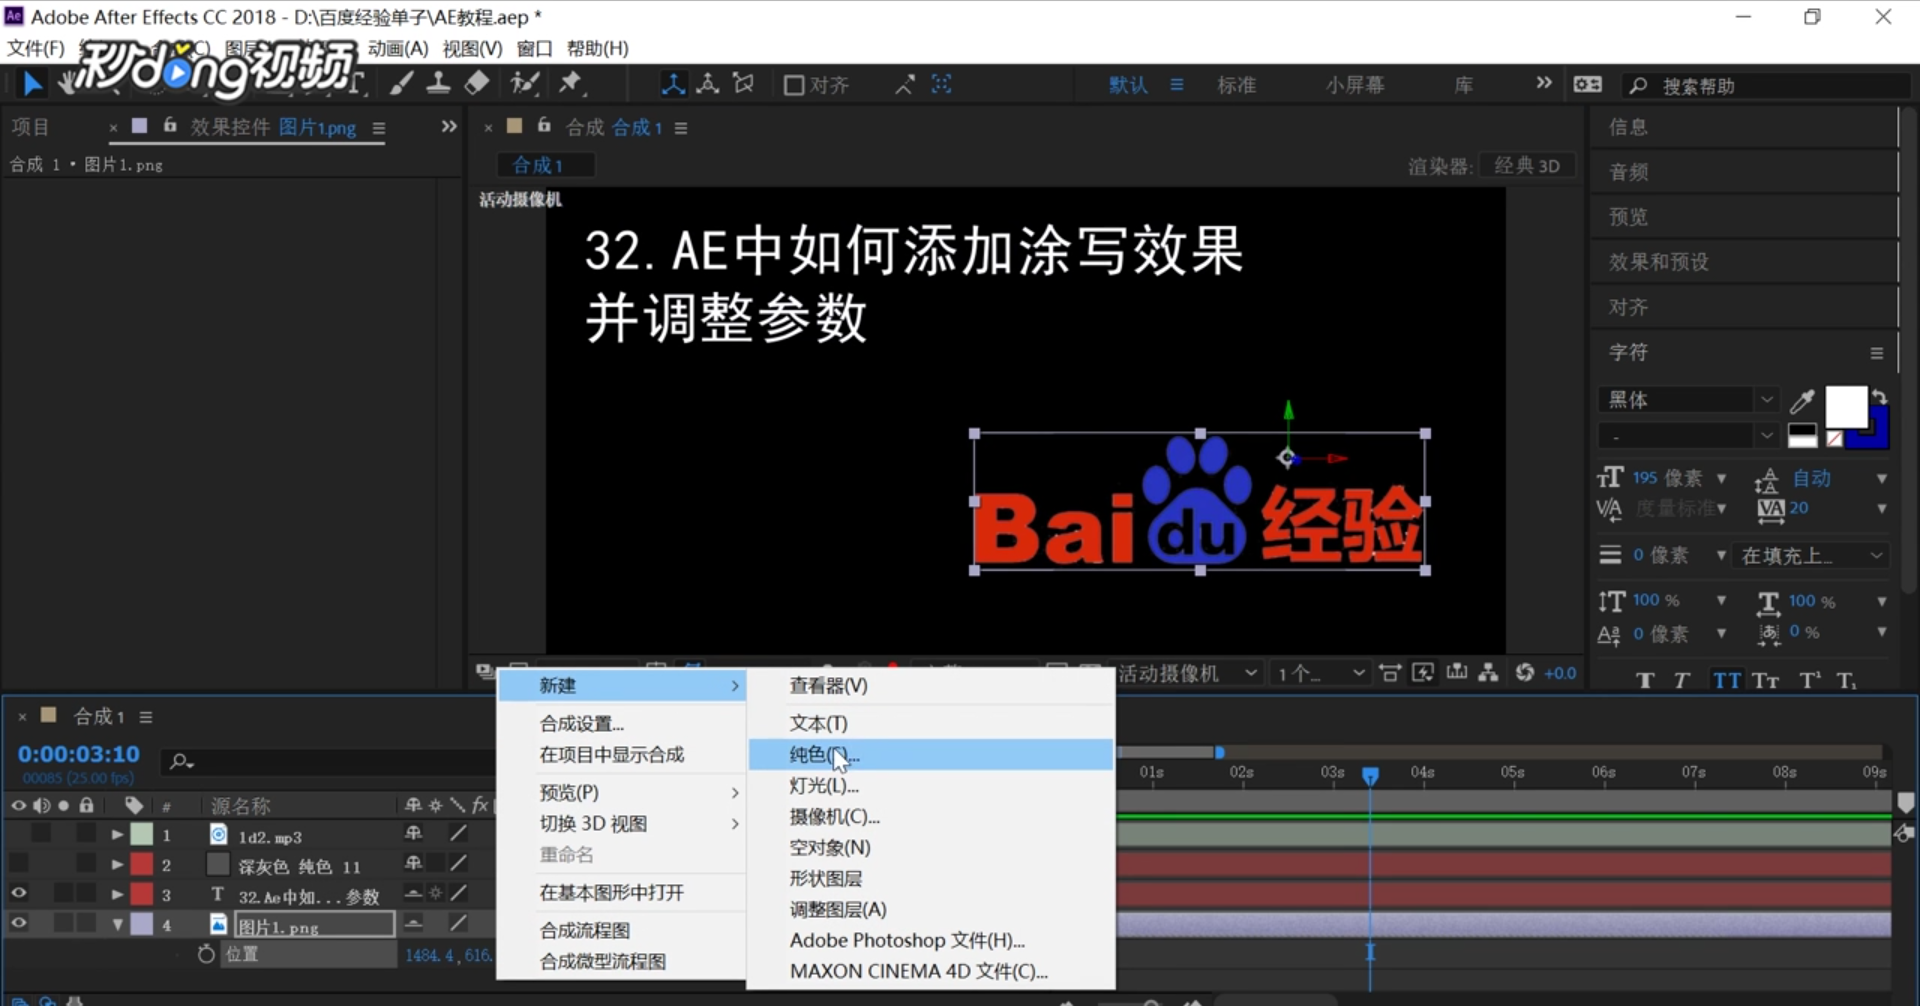The height and width of the screenshot is (1006, 1920).
Task: Switch to 标准 workspace
Action: 1237,86
